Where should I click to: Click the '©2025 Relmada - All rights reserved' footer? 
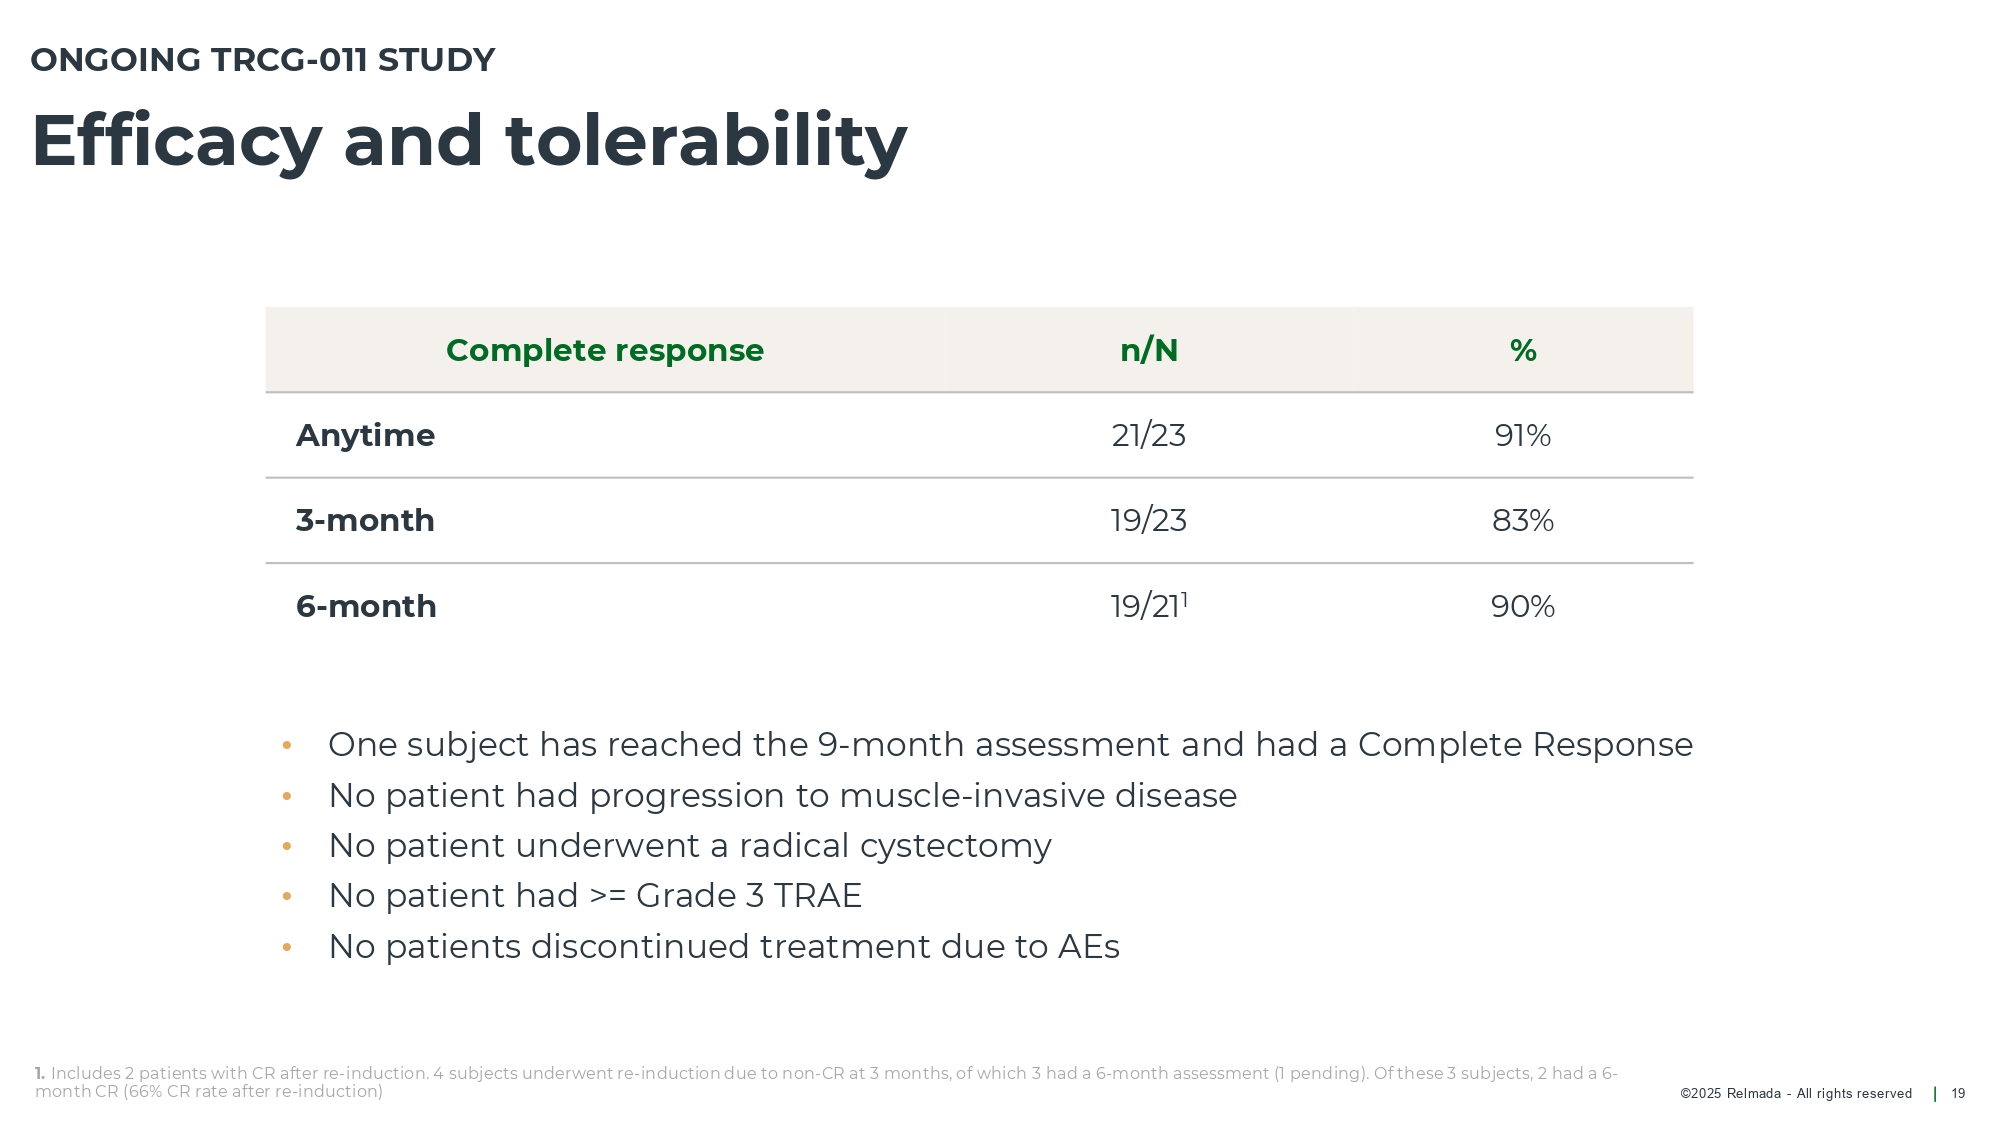click(1795, 1094)
